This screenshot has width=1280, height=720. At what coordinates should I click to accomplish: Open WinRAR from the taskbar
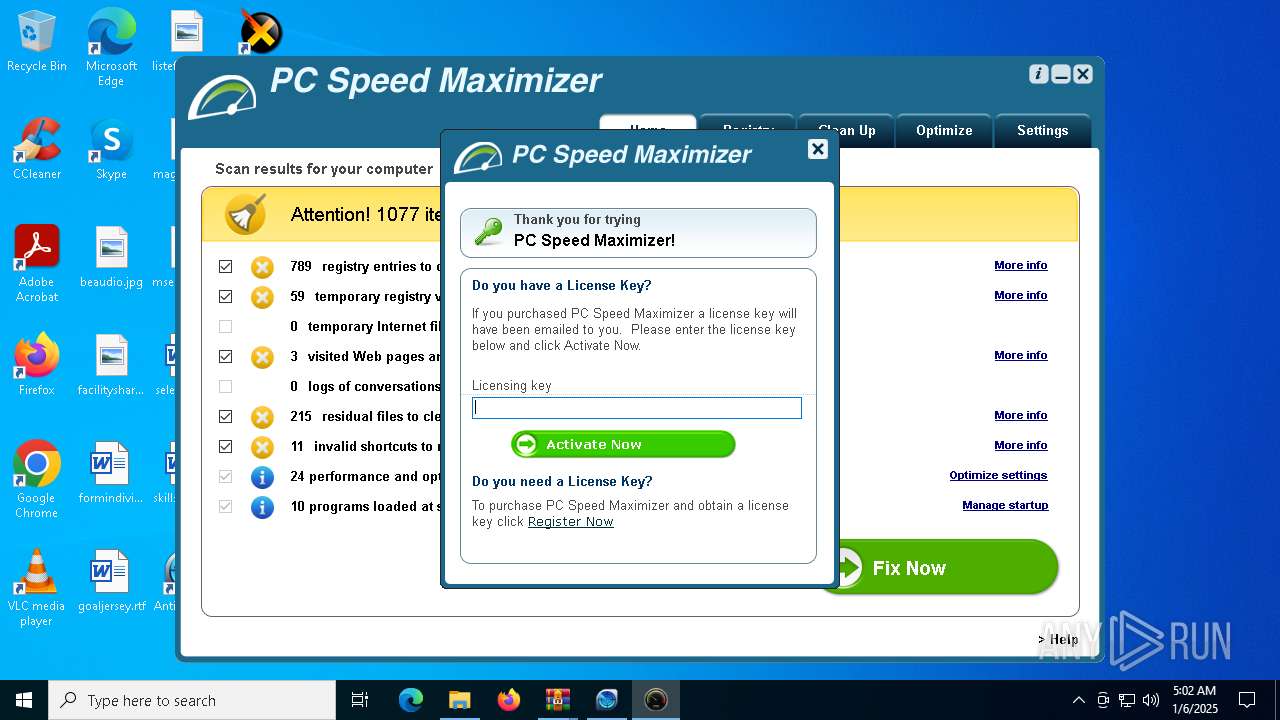coord(558,700)
